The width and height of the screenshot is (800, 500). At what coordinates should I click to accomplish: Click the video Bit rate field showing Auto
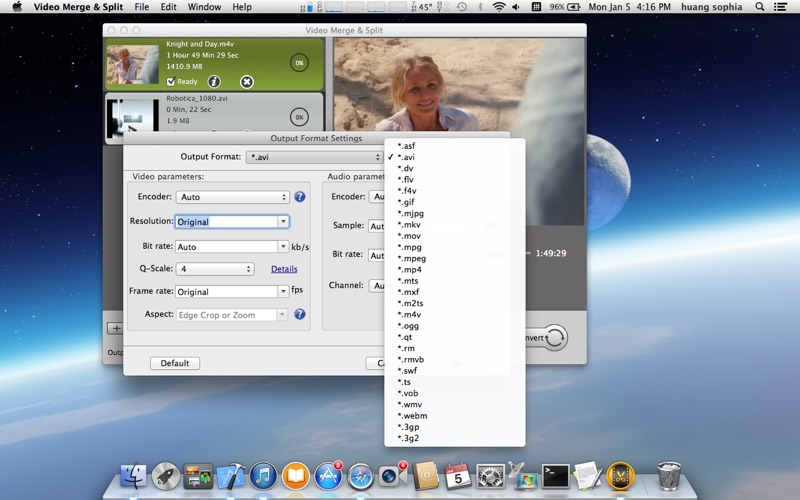pyautogui.click(x=227, y=246)
